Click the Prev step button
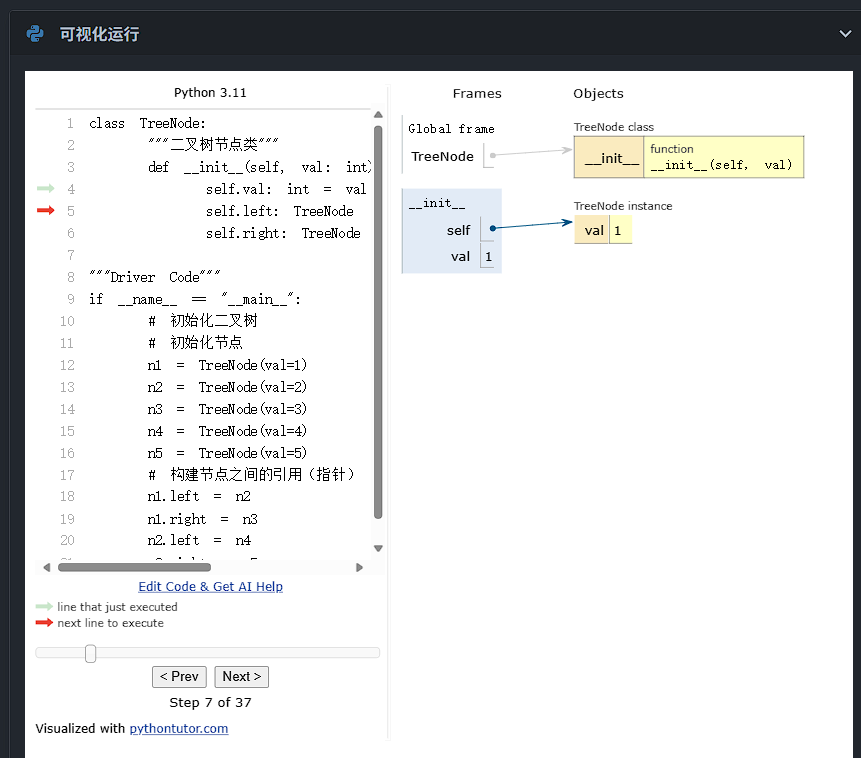This screenshot has width=861, height=758. pos(179,677)
